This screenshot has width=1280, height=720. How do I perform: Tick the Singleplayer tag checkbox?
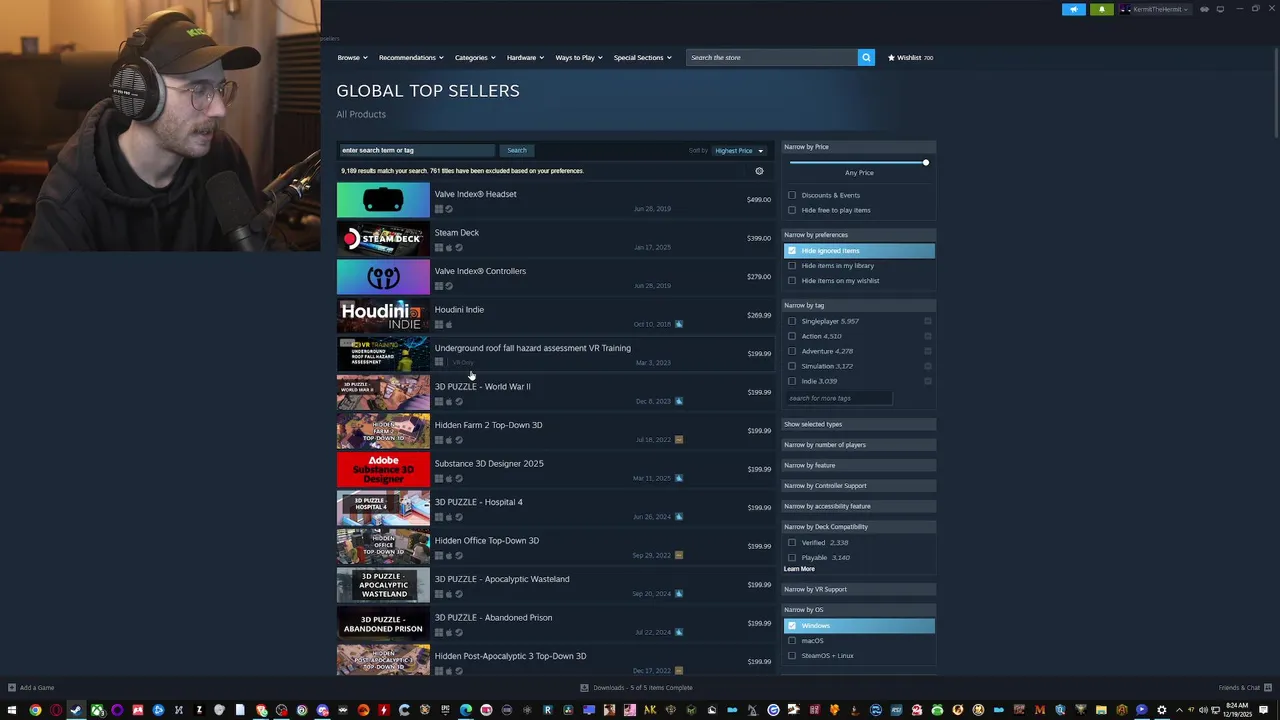coord(792,321)
